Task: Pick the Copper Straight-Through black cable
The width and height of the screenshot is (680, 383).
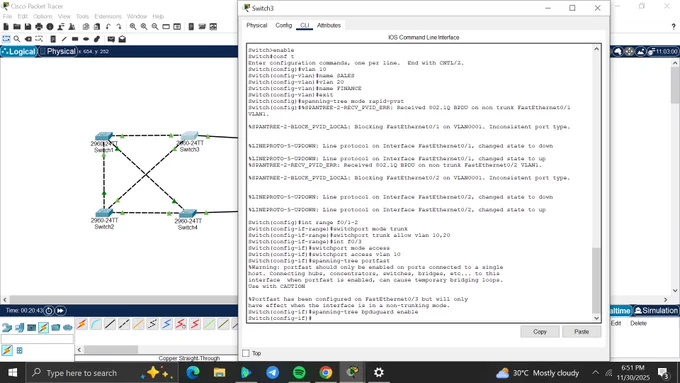Action: (110, 324)
